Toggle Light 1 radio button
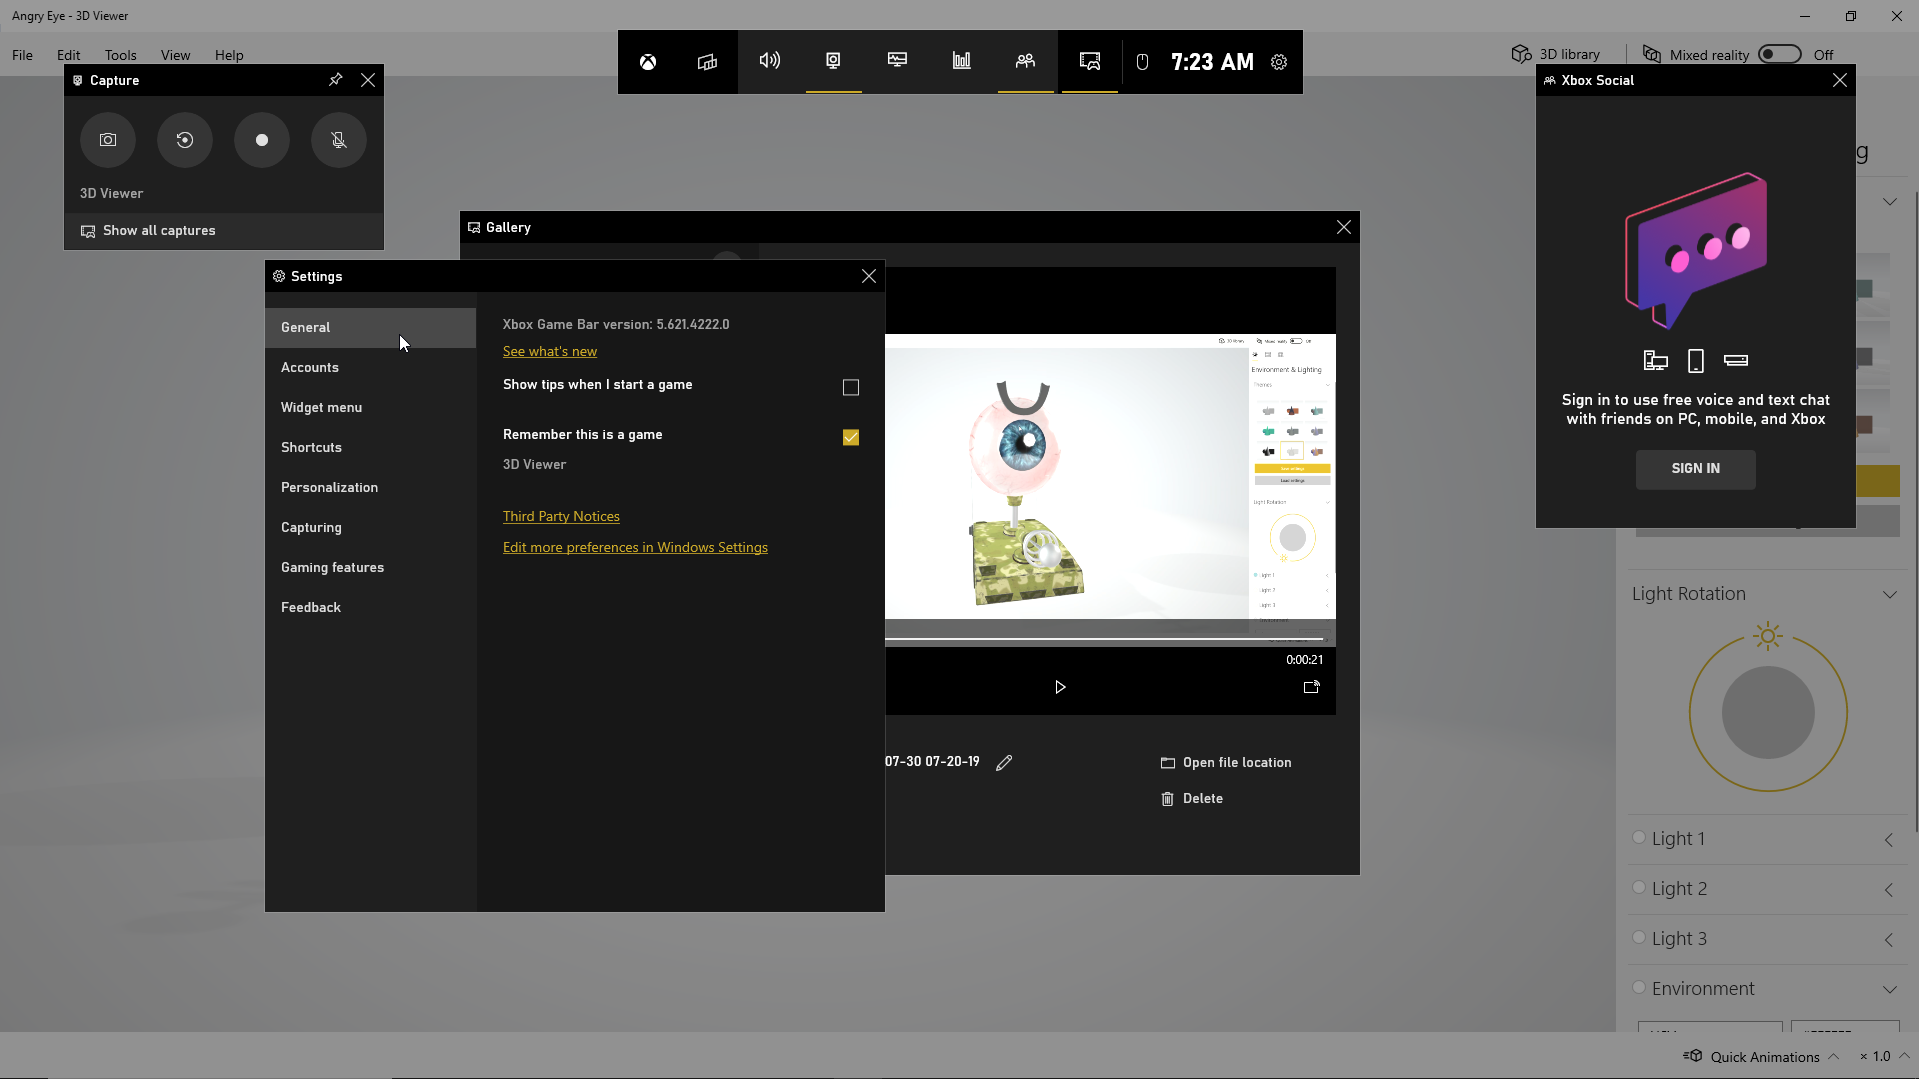This screenshot has width=1919, height=1079. pyautogui.click(x=1639, y=838)
